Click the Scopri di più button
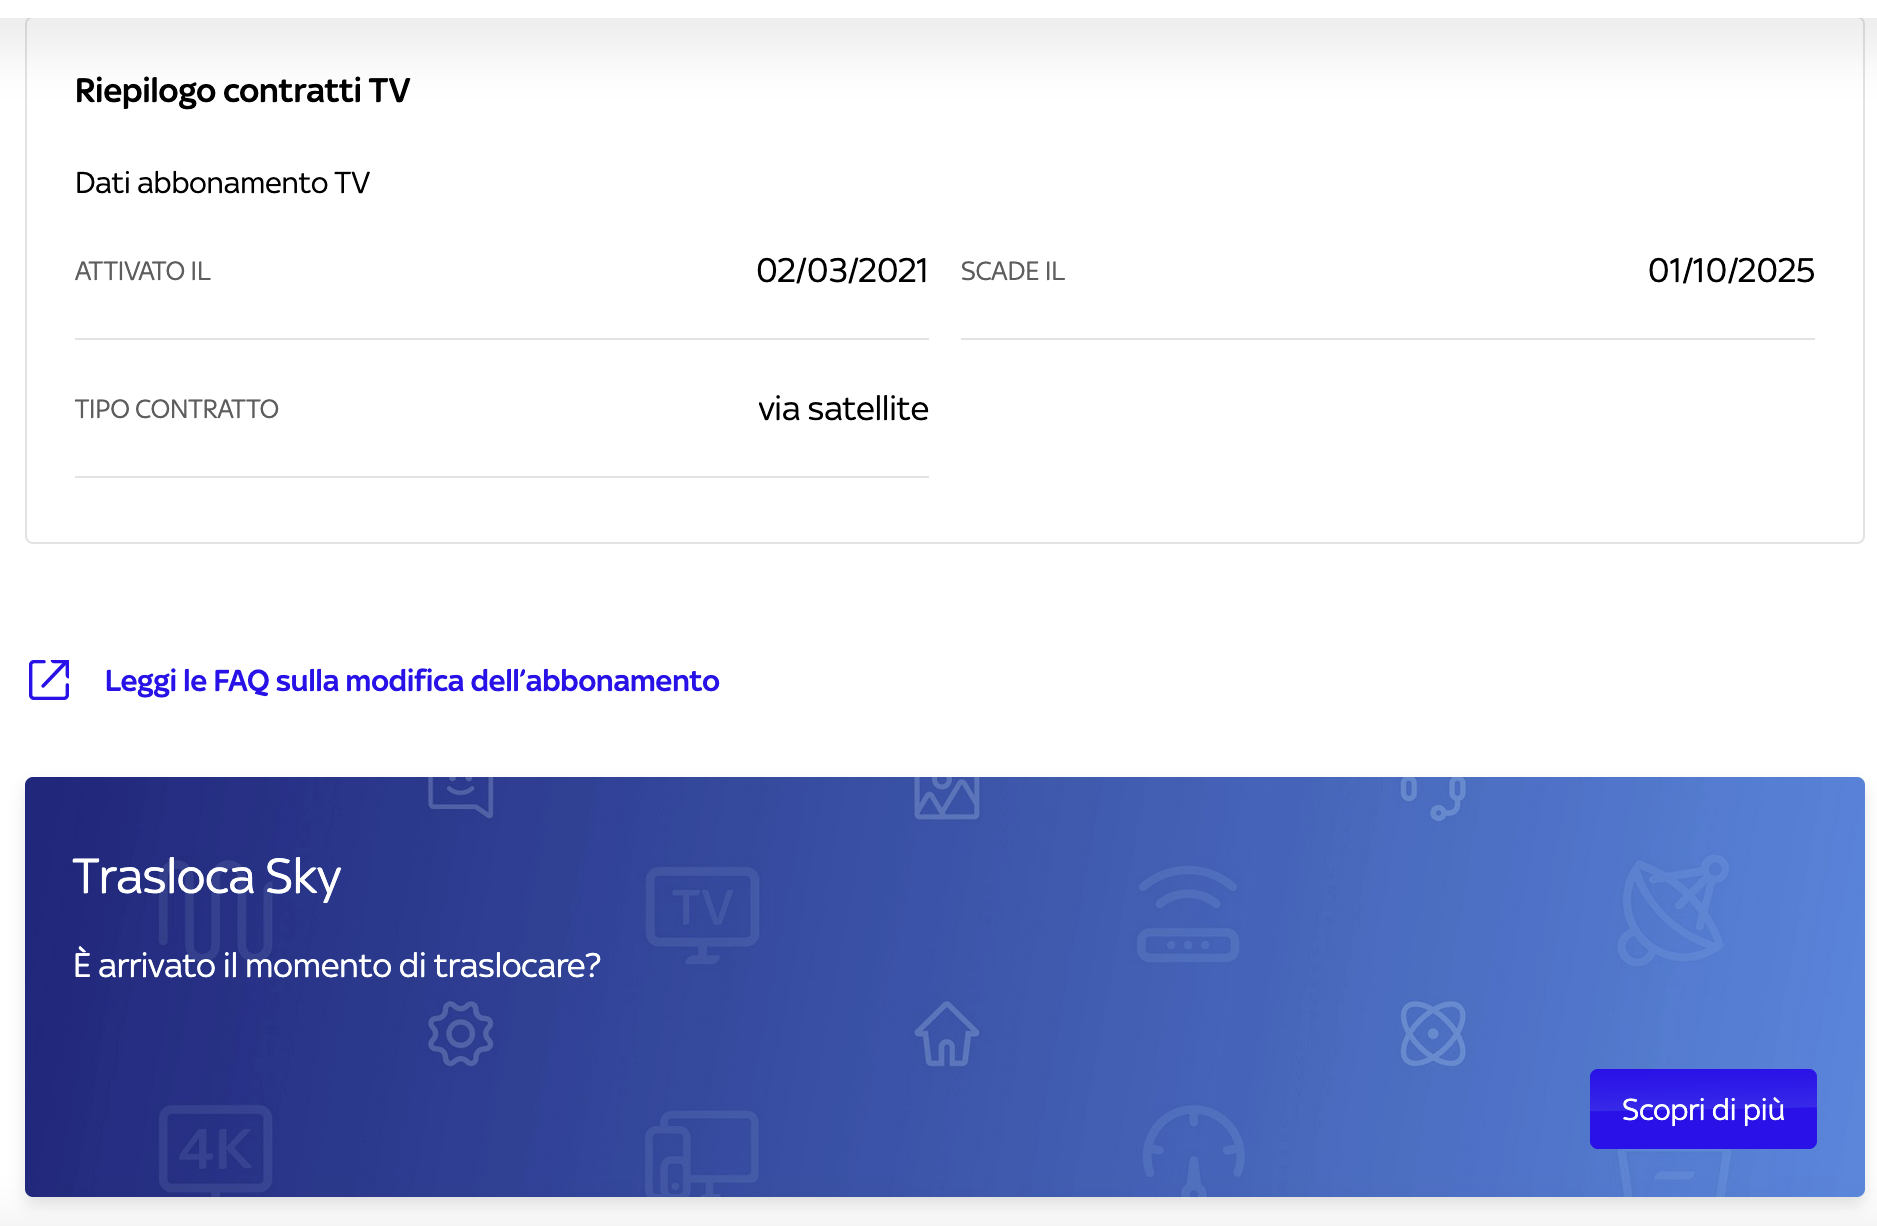Viewport: 1877px width, 1226px height. point(1703,1109)
